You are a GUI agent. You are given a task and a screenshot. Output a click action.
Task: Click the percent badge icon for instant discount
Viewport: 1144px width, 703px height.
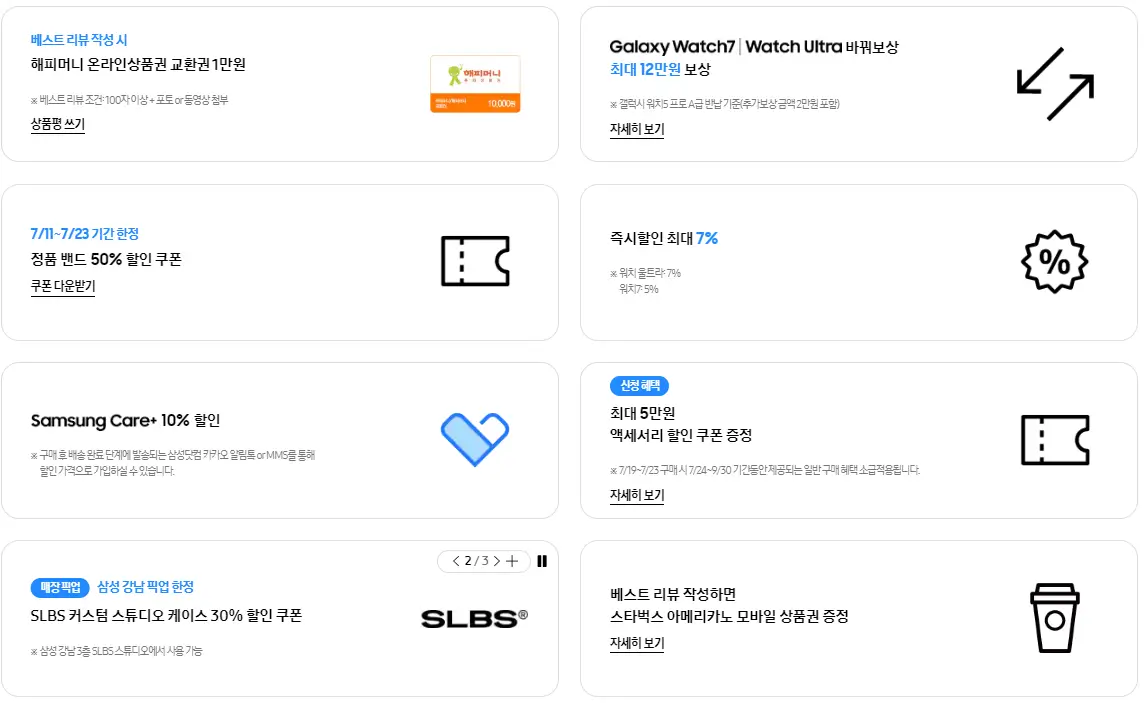point(1054,263)
